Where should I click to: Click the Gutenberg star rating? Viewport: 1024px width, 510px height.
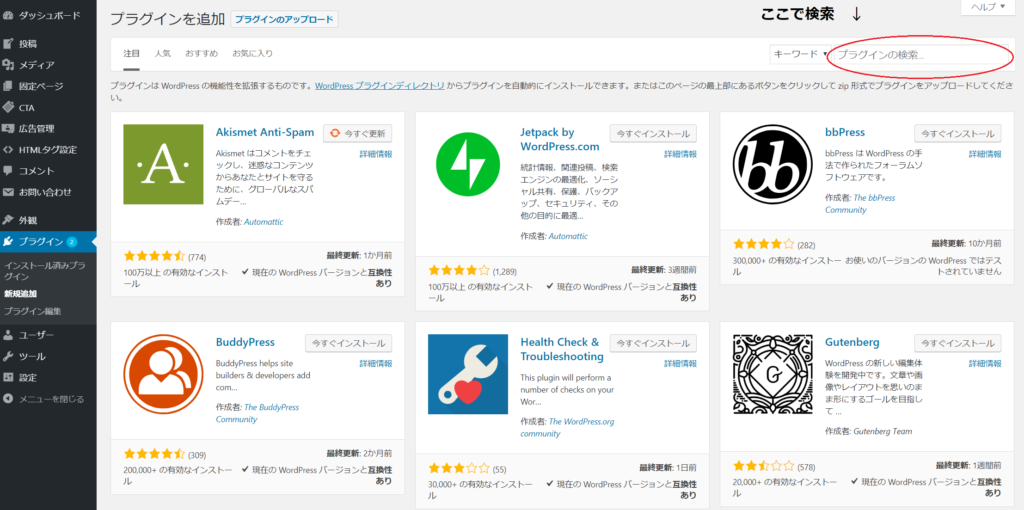pyautogui.click(x=764, y=466)
